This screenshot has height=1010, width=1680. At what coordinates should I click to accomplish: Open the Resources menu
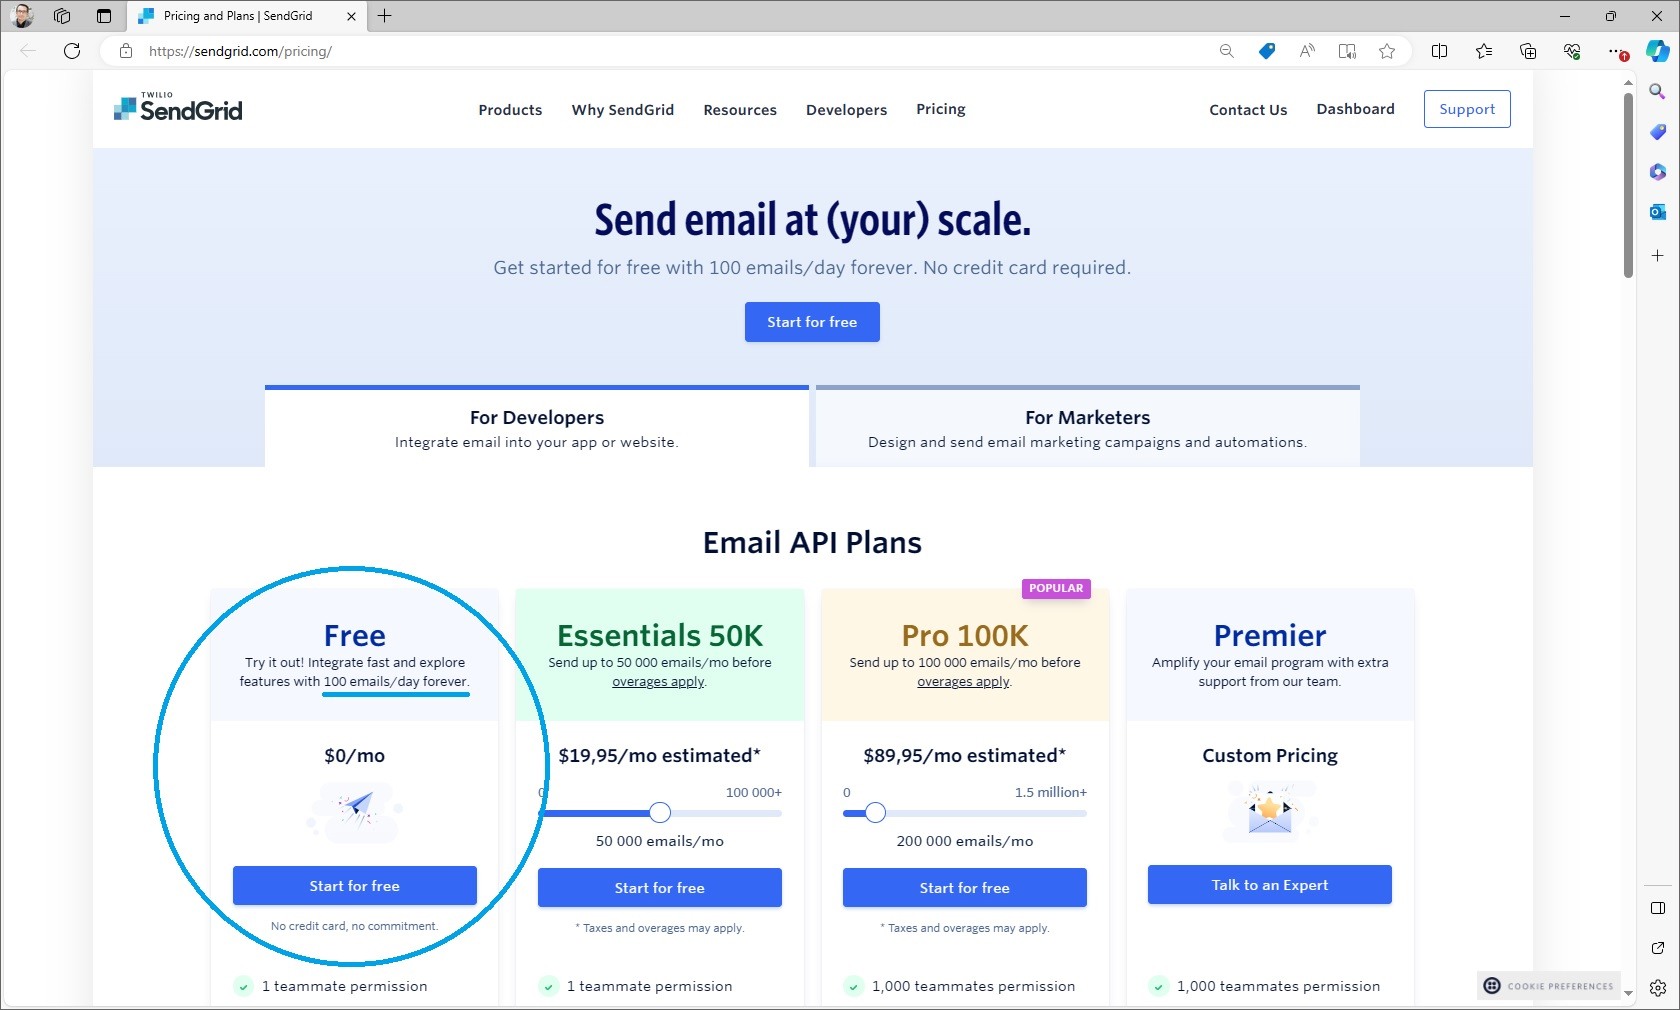[740, 110]
